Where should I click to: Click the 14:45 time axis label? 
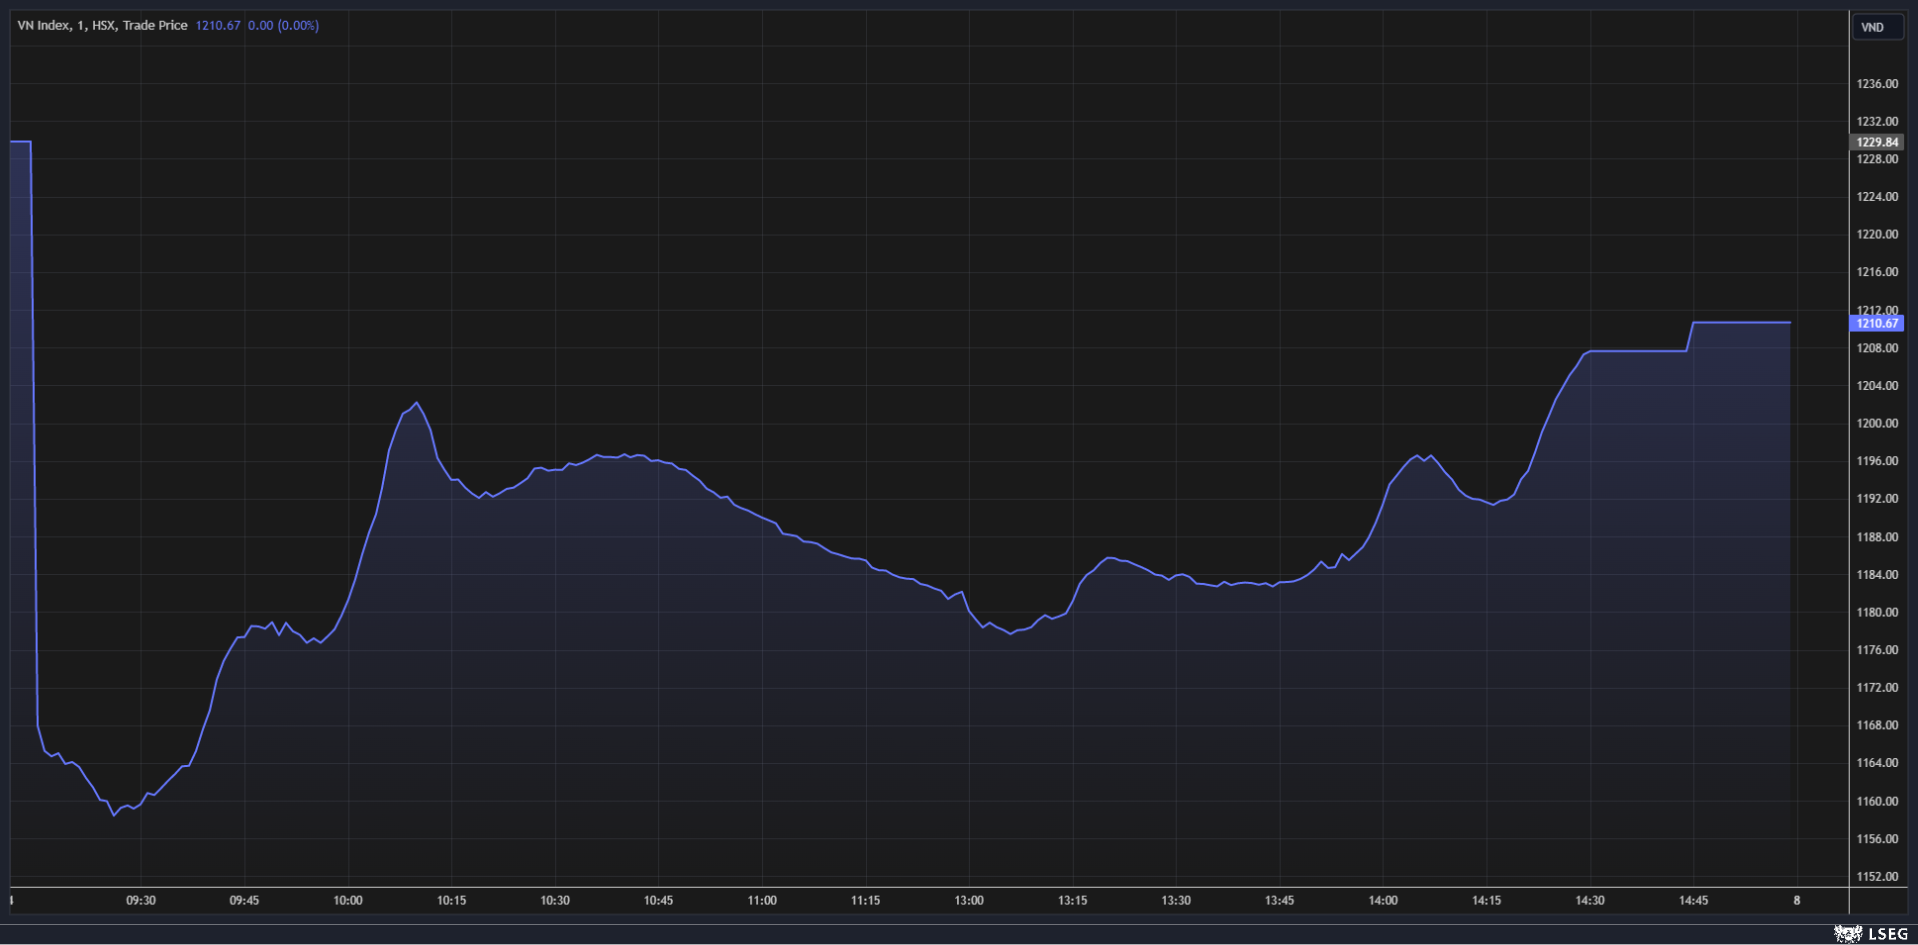pos(1693,900)
